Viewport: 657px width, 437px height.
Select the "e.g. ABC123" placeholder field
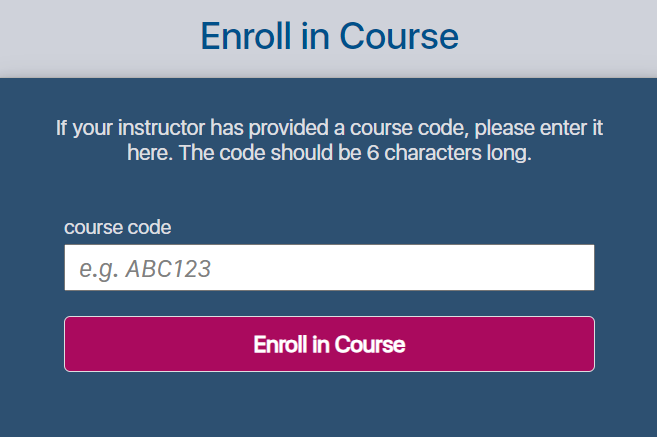329,268
